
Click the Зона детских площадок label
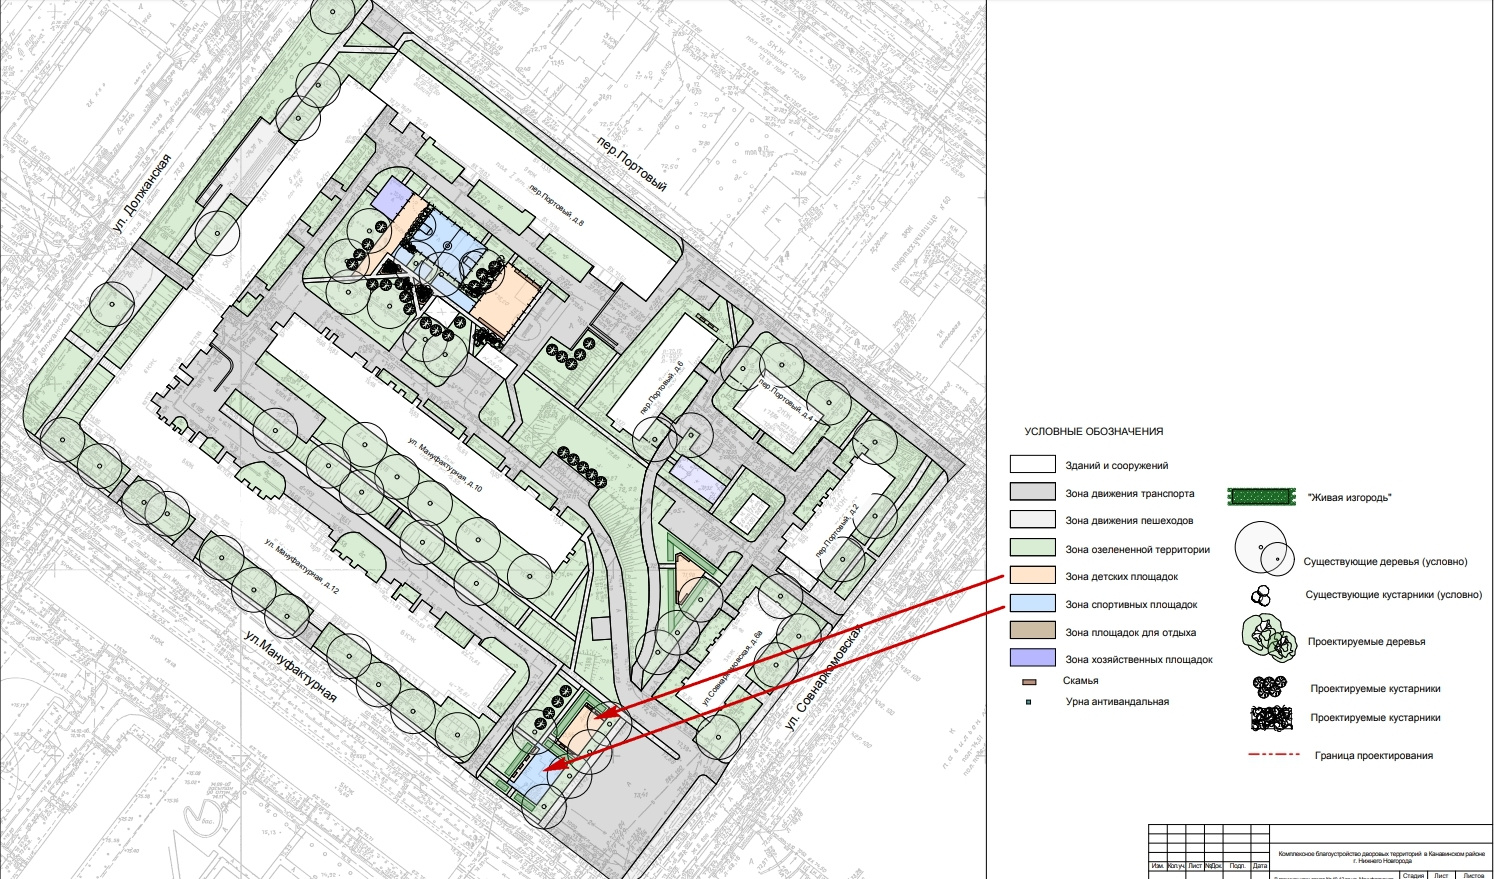[x=1121, y=577]
